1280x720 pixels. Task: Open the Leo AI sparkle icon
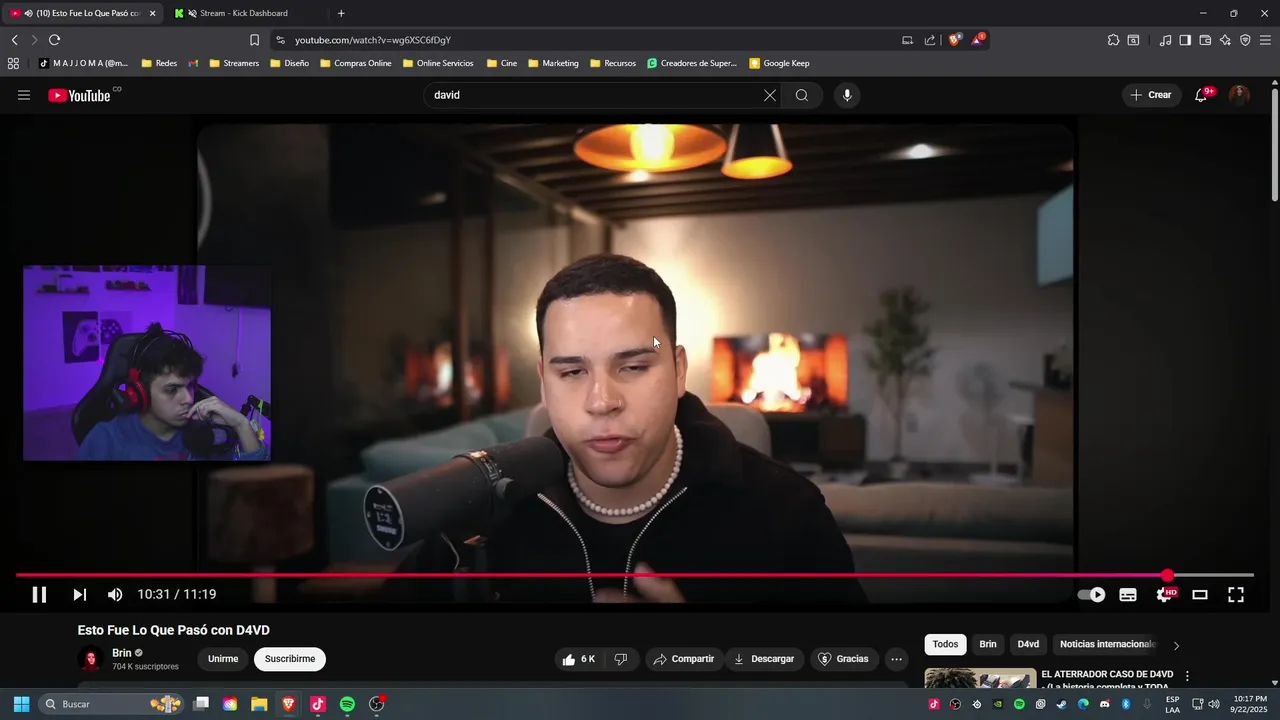pos(1225,40)
